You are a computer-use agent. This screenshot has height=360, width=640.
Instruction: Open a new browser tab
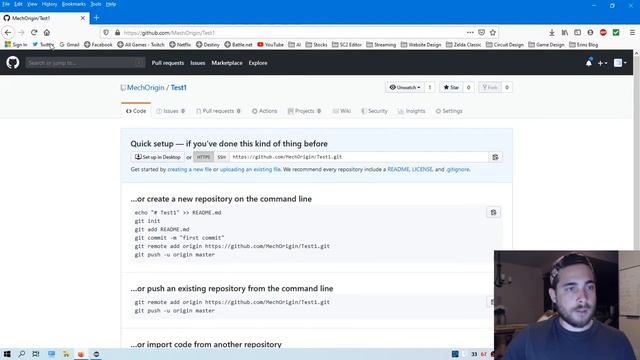point(96,18)
